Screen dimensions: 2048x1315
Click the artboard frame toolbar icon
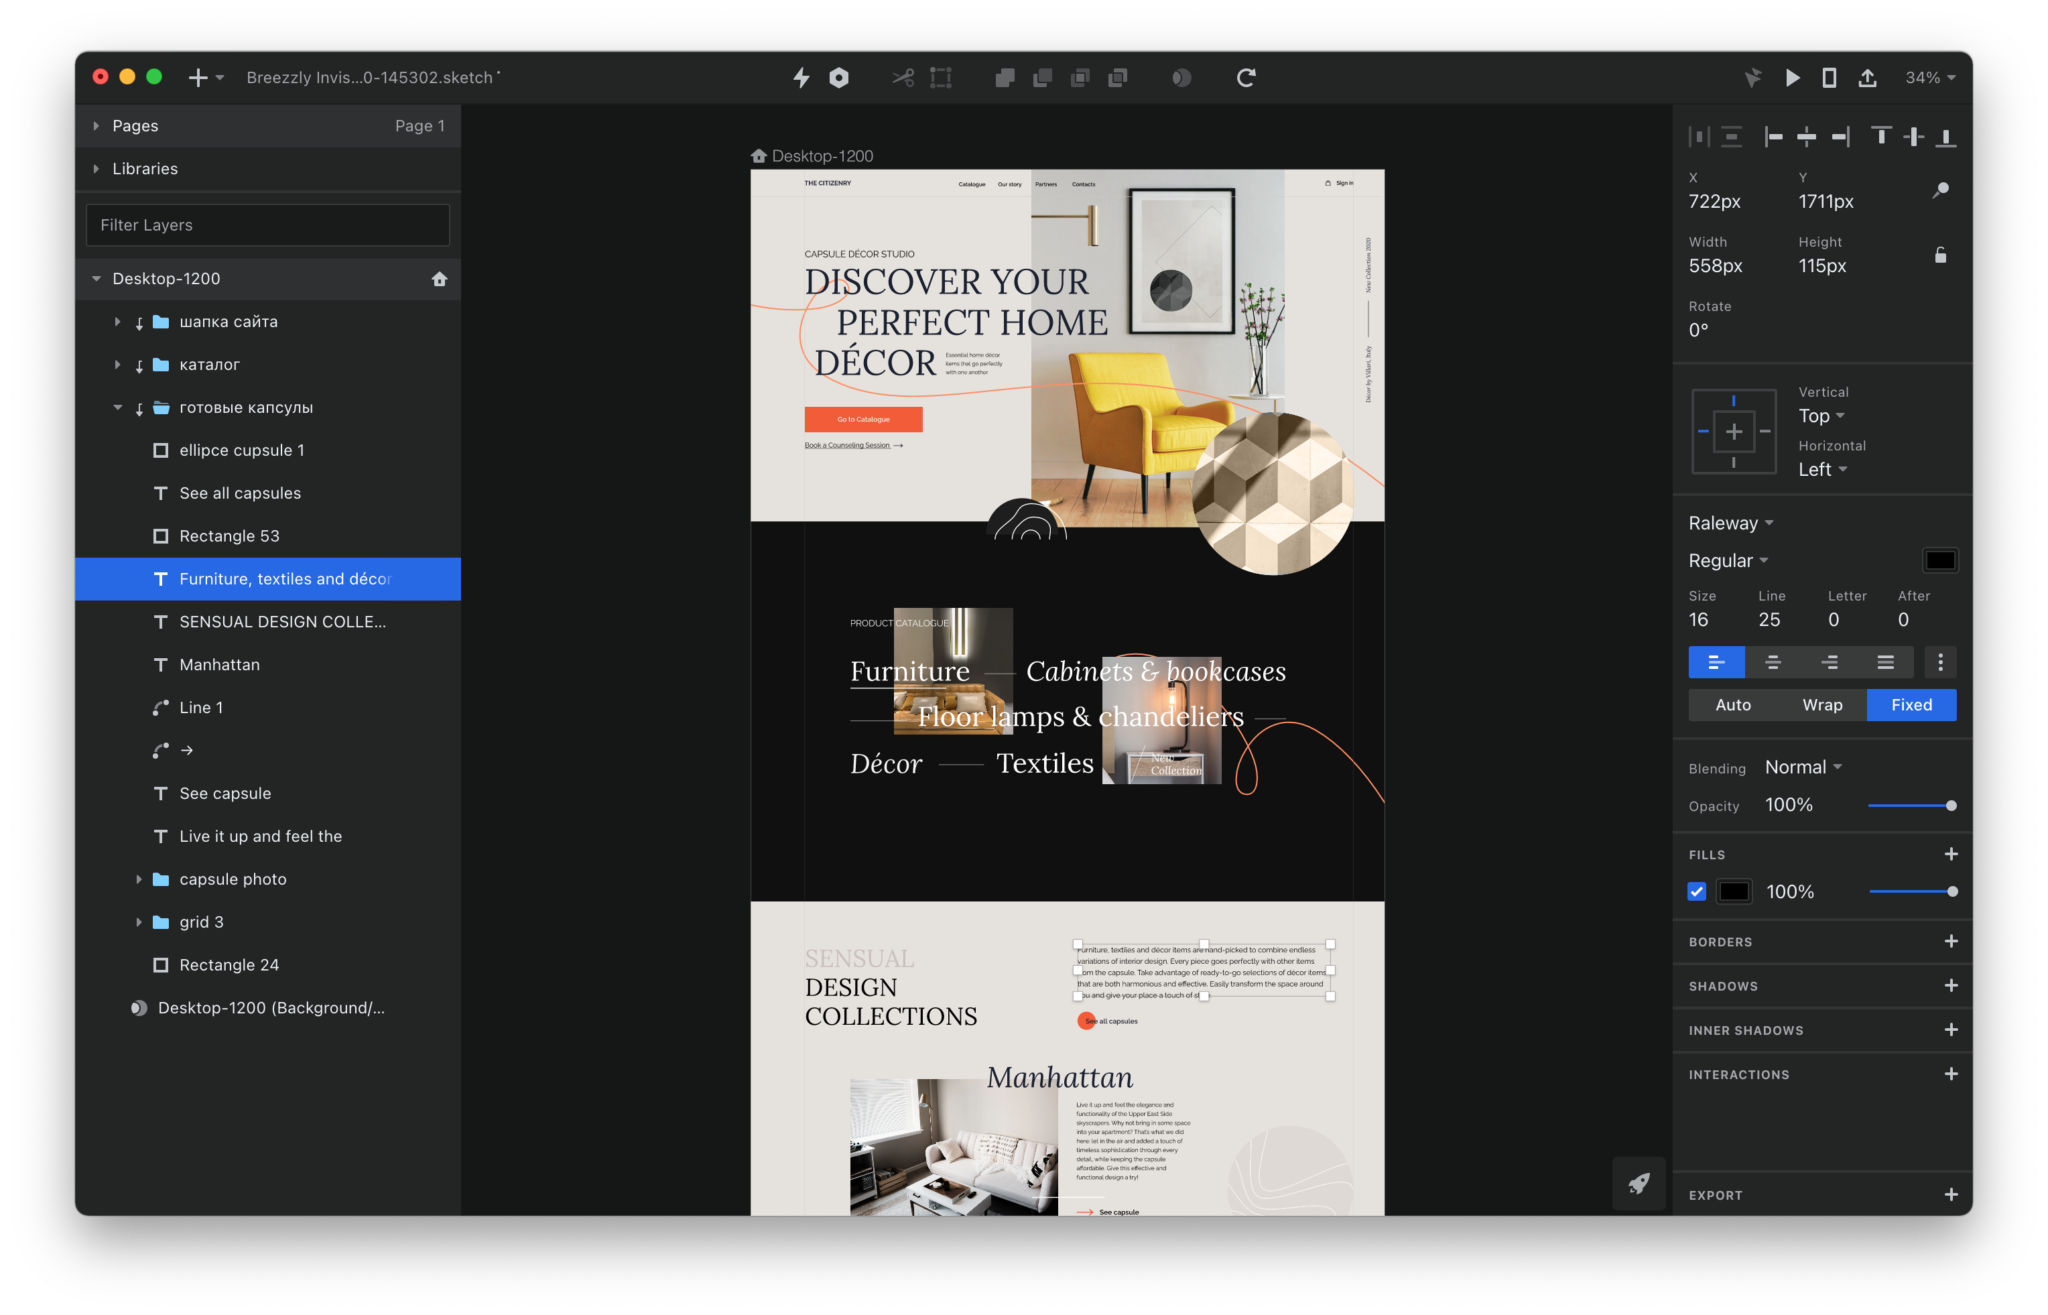[941, 78]
